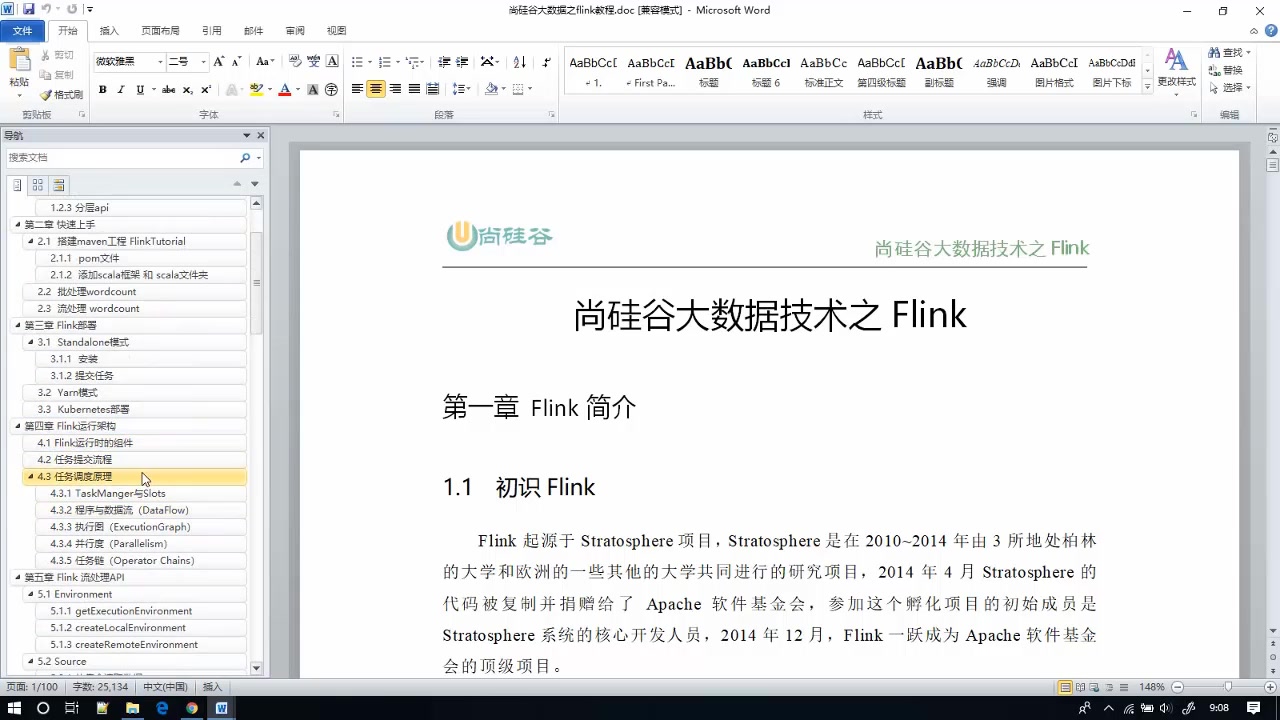
Task: Apply the 标准正文 style
Action: tap(824, 70)
